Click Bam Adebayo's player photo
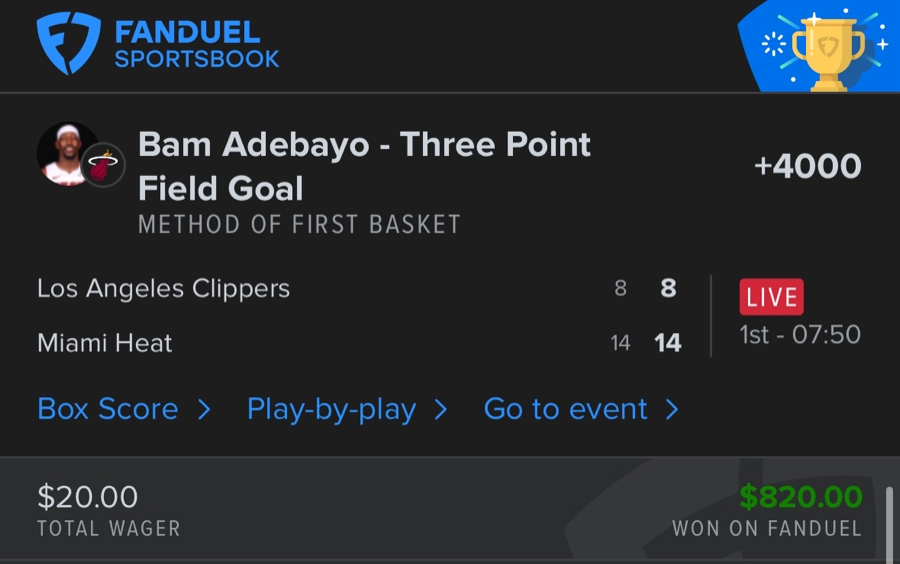The height and width of the screenshot is (564, 900). click(66, 153)
